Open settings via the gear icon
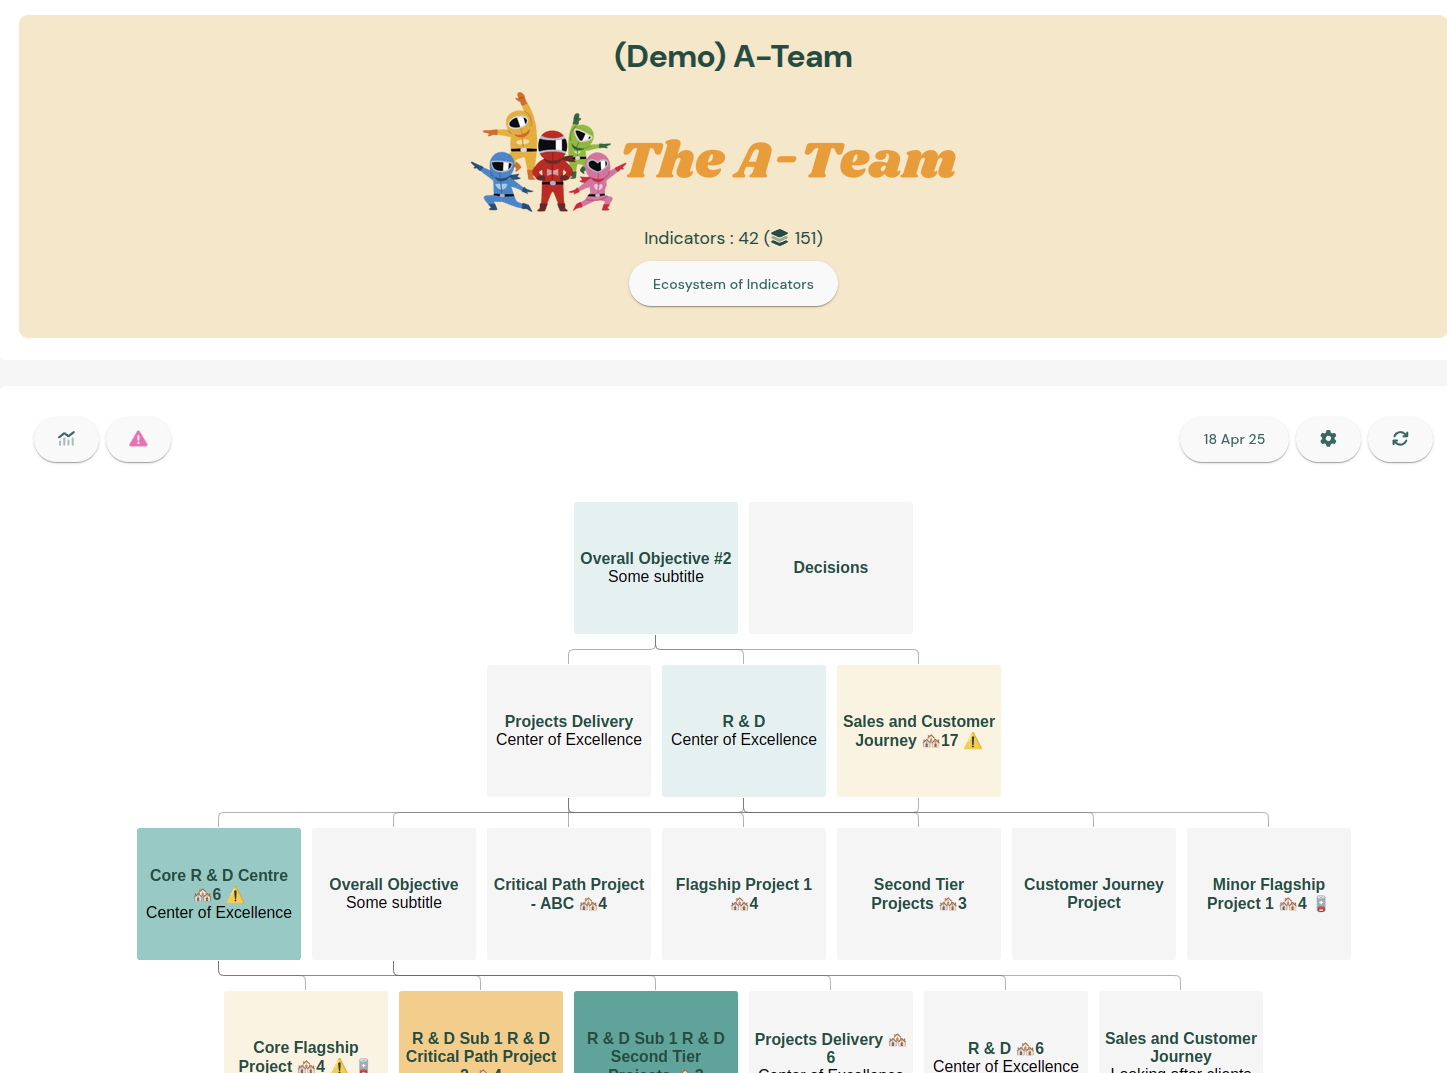This screenshot has height=1073, width=1447. 1328,439
